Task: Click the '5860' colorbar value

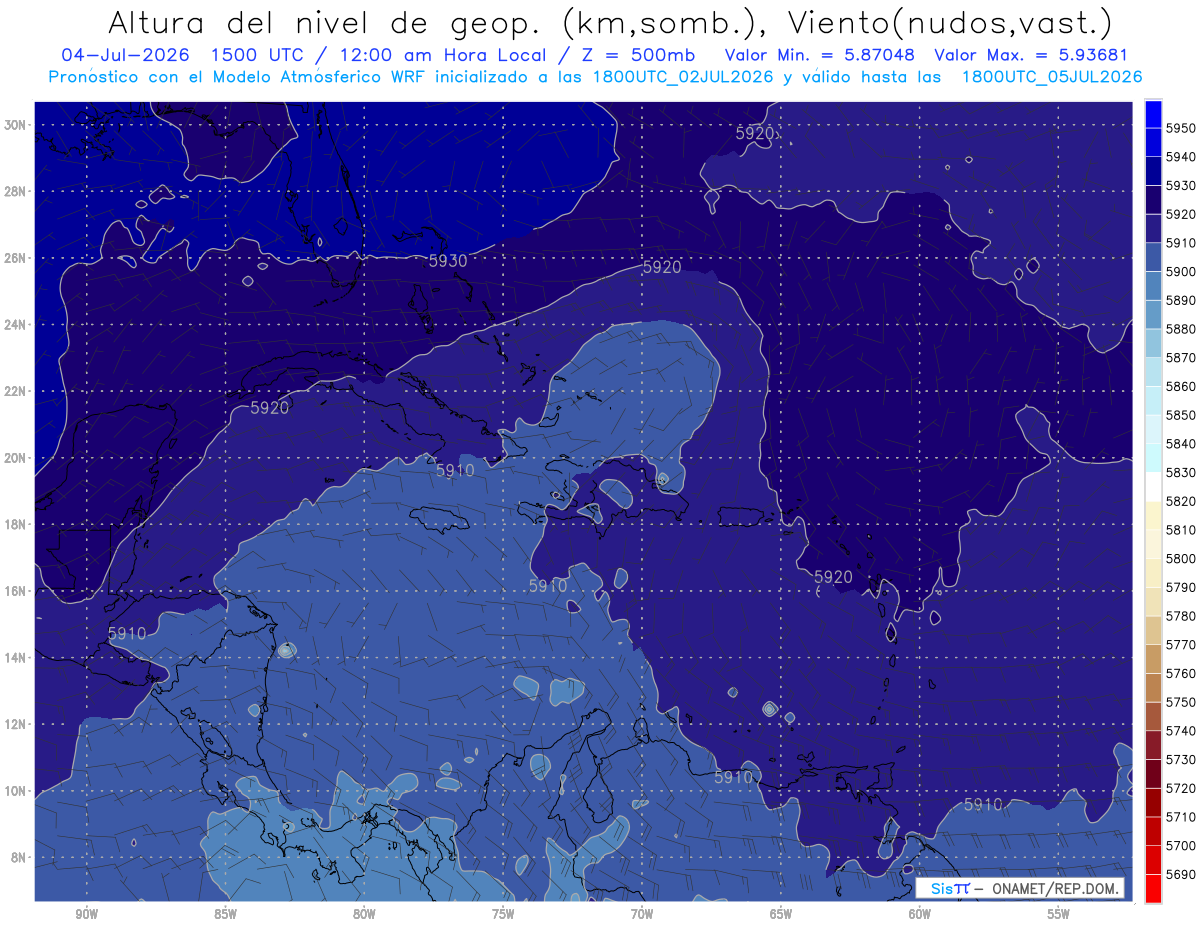Action: point(1180,386)
